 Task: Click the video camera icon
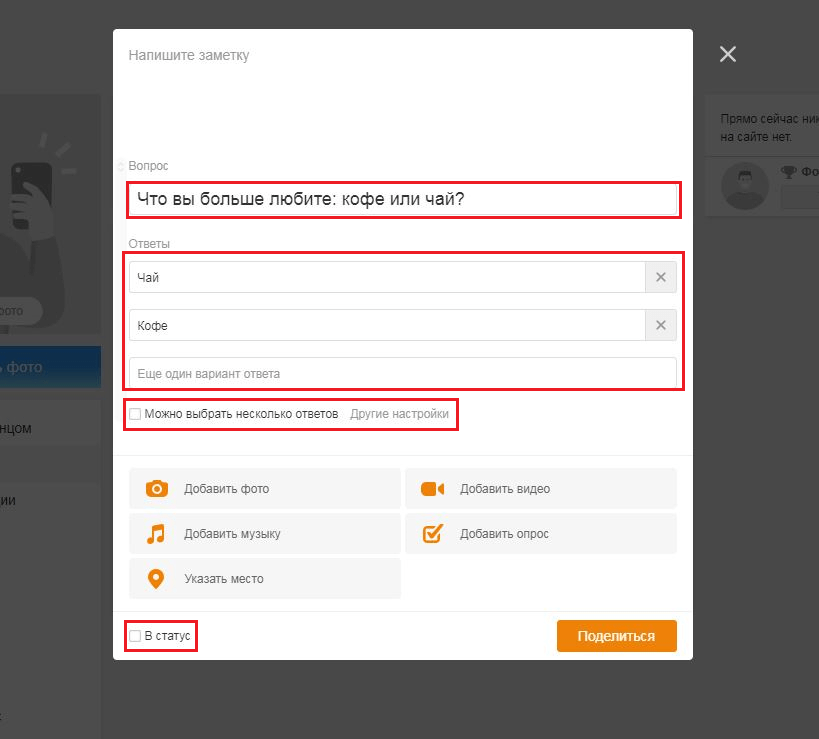(x=432, y=489)
